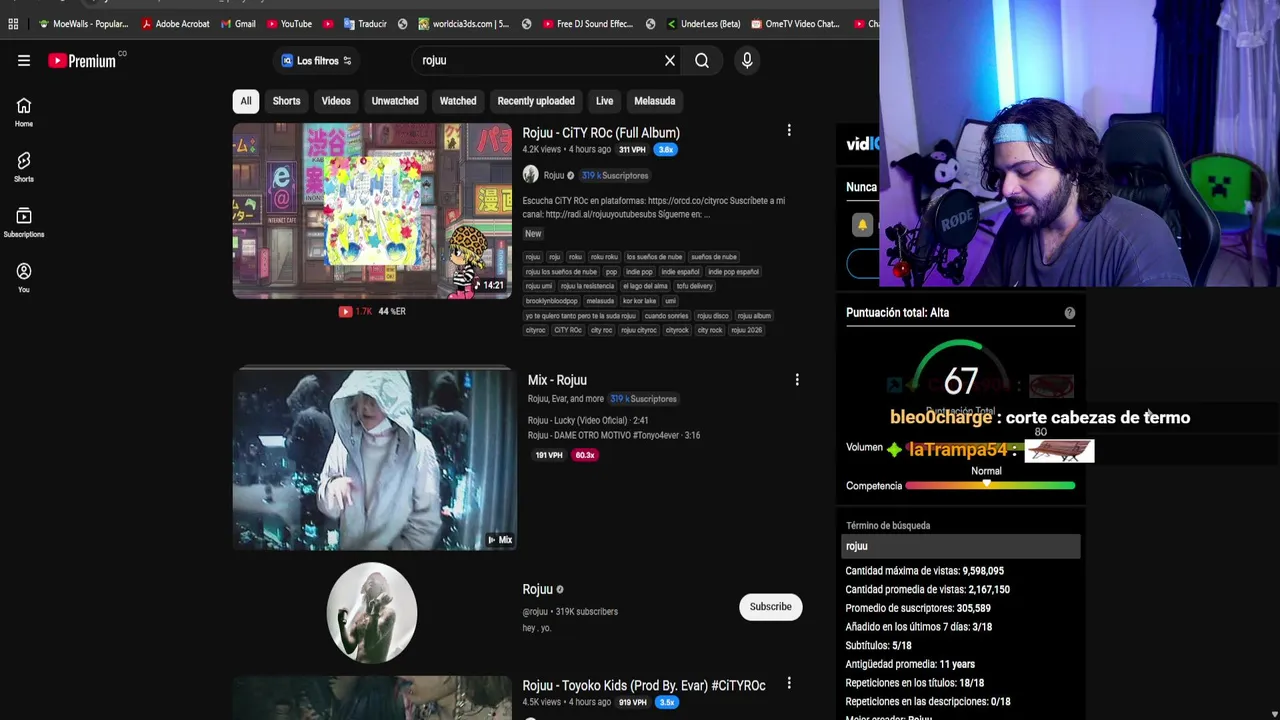The image size is (1280, 720).
Task: Open the OmeTV Video Chat bookmark
Action: point(795,24)
